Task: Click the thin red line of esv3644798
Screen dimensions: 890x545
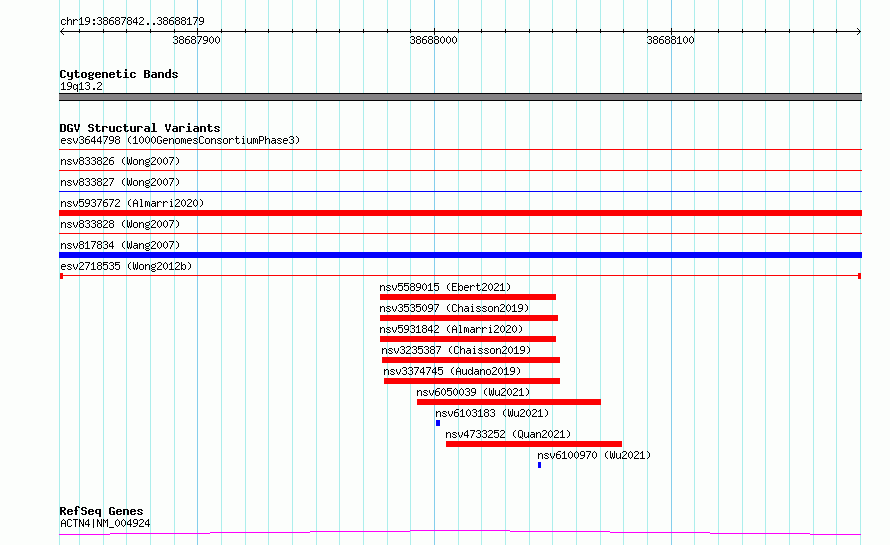Action: tap(460, 150)
